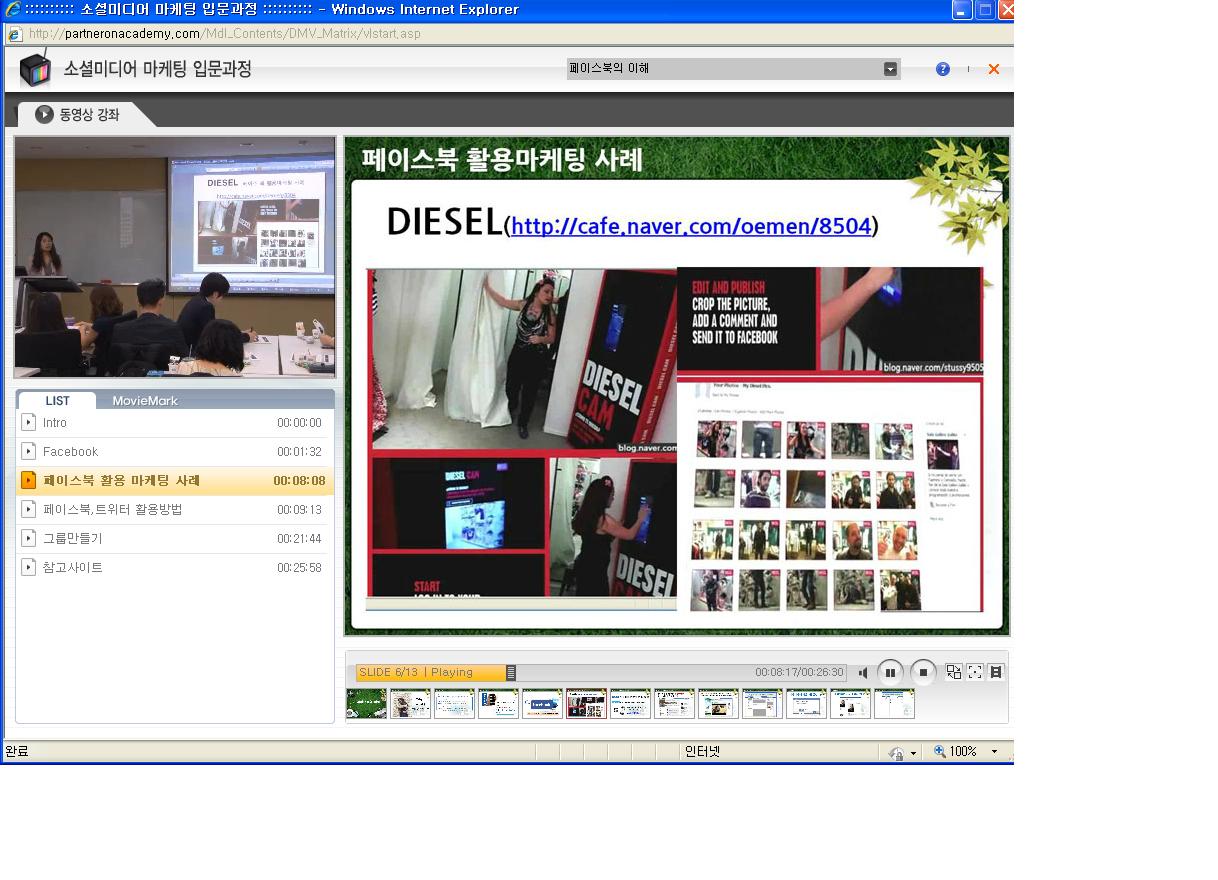Select the current slide 6 thumbnail
This screenshot has width=1218, height=880.
[x=587, y=703]
